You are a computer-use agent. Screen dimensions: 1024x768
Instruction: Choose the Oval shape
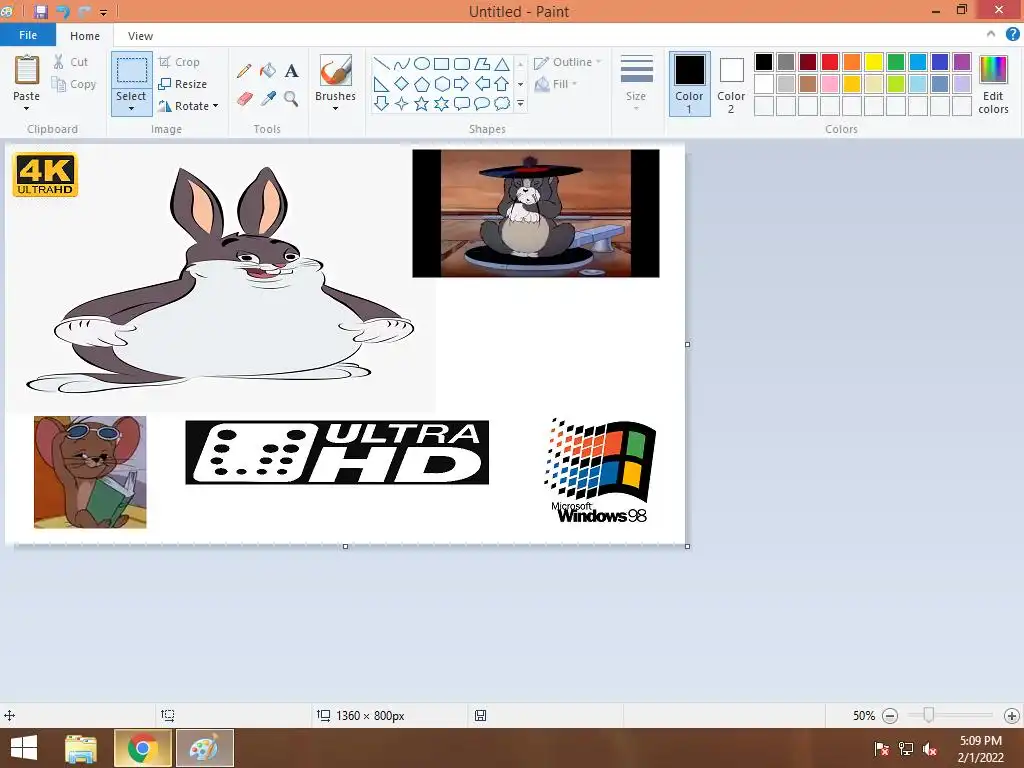tap(422, 63)
